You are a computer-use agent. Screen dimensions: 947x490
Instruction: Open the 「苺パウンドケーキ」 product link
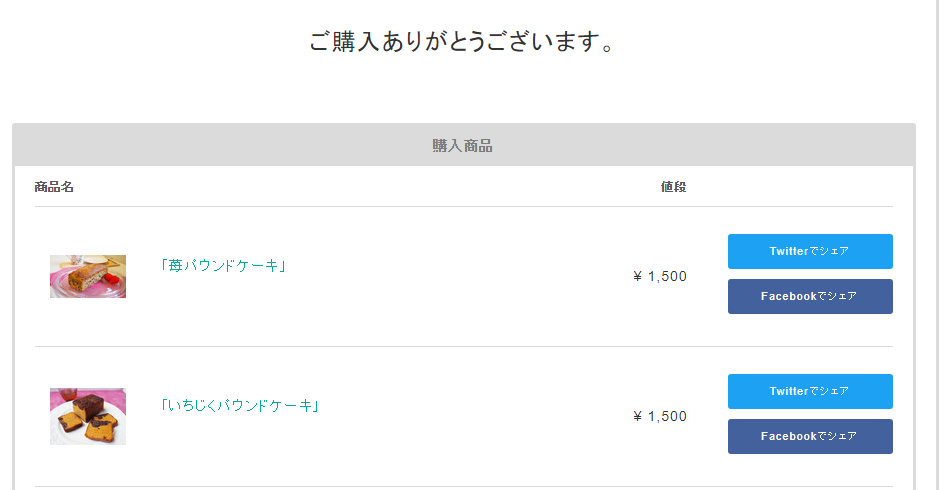tap(223, 265)
